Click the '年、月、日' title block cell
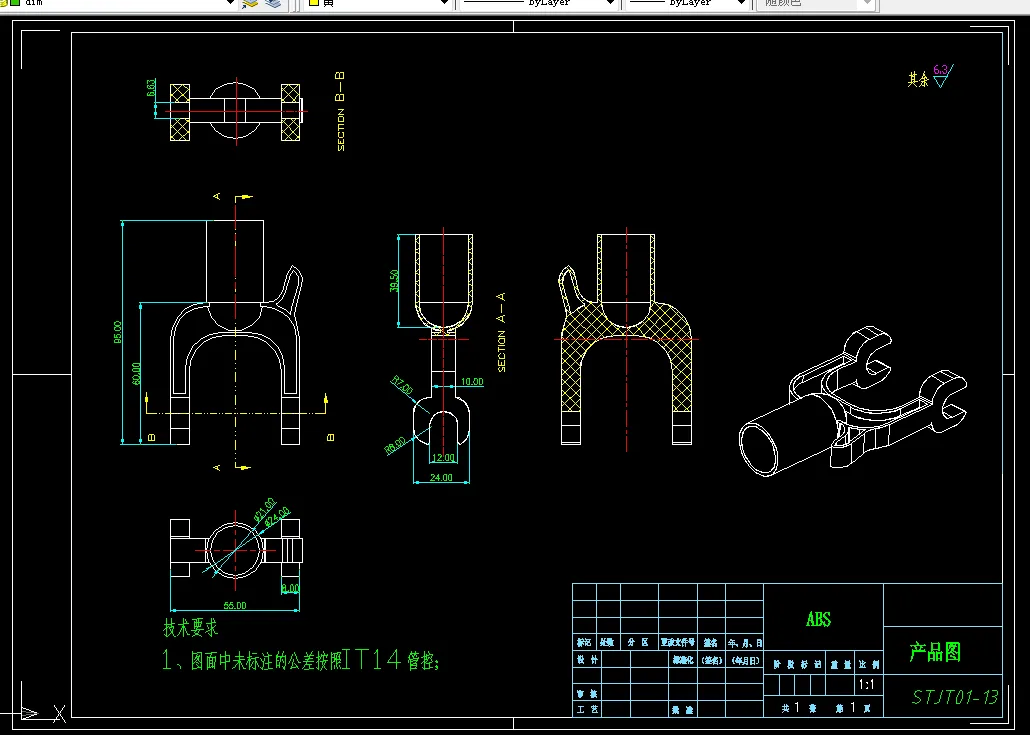This screenshot has width=1030, height=735. 744,643
